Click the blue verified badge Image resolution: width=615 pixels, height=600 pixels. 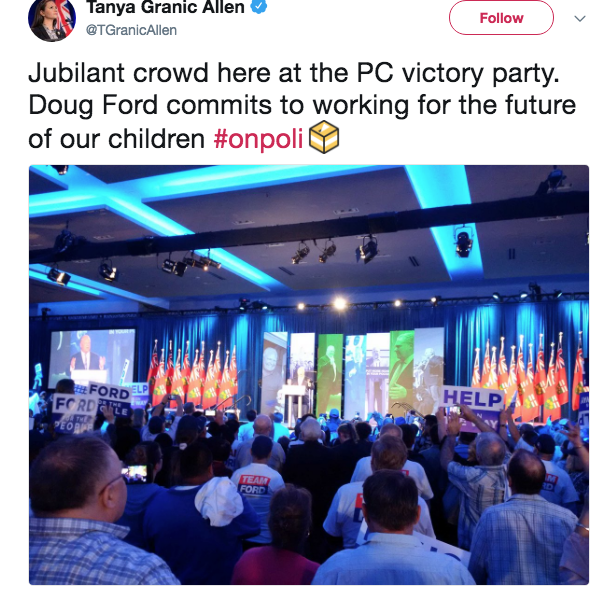click(x=258, y=6)
